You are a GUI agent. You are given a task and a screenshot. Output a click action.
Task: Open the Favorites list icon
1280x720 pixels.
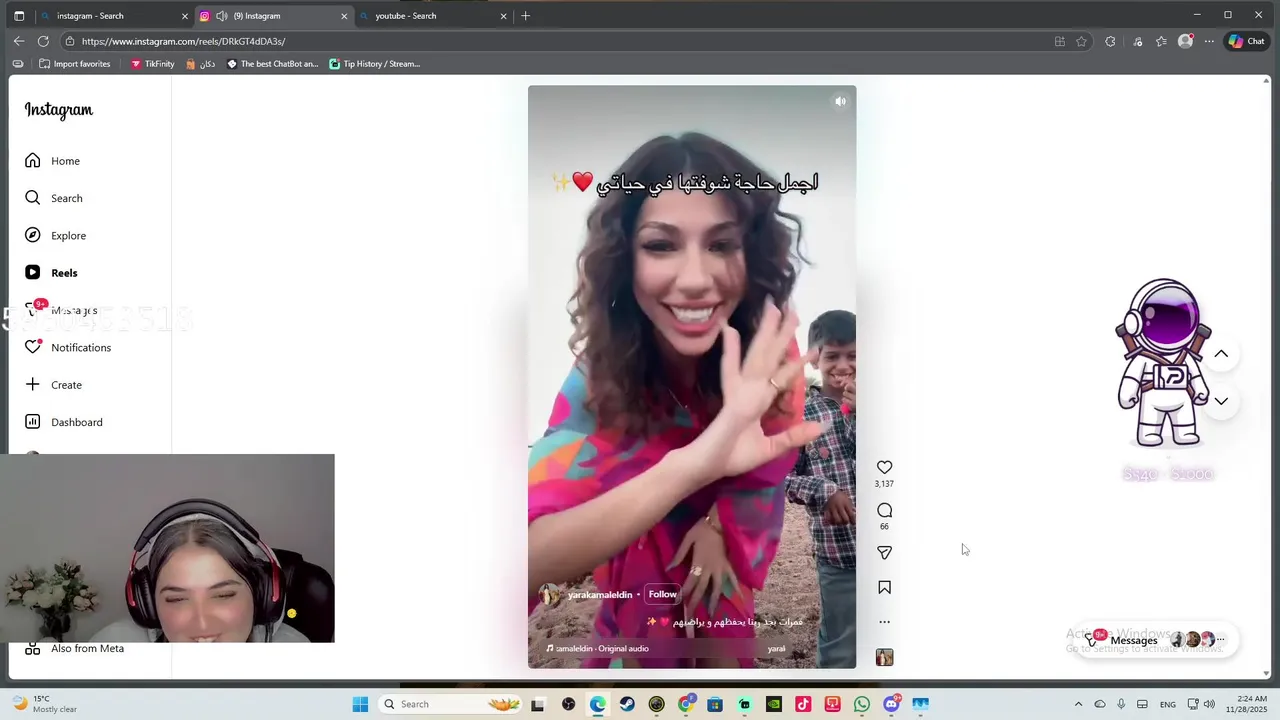[x=1161, y=41]
